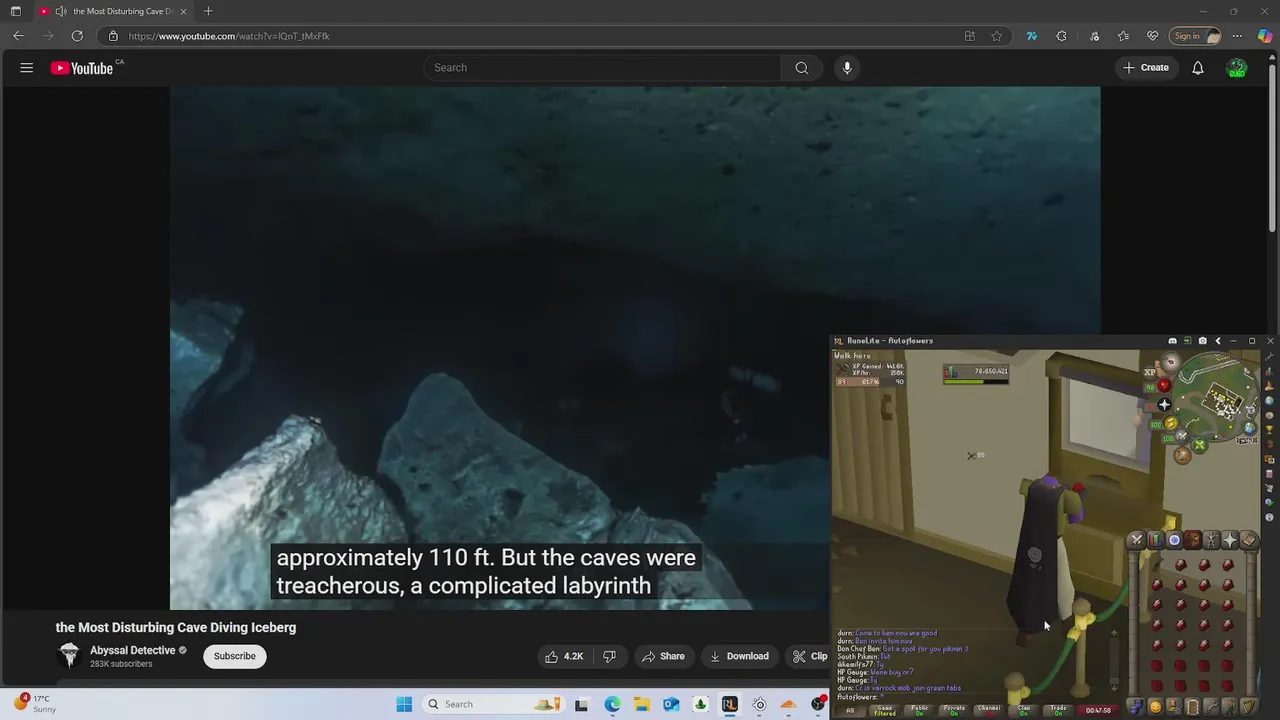The height and width of the screenshot is (720, 1280).
Task: Open the YouTube guide hamburger menu
Action: (27, 68)
